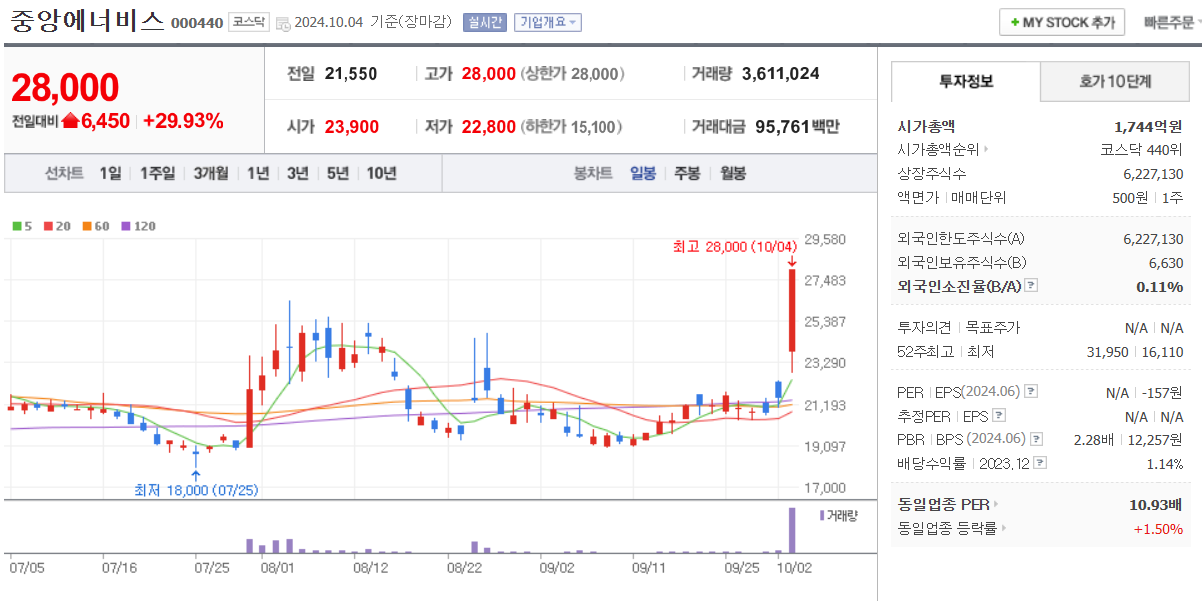Click the red 20-day moving average legend

pos(56,226)
